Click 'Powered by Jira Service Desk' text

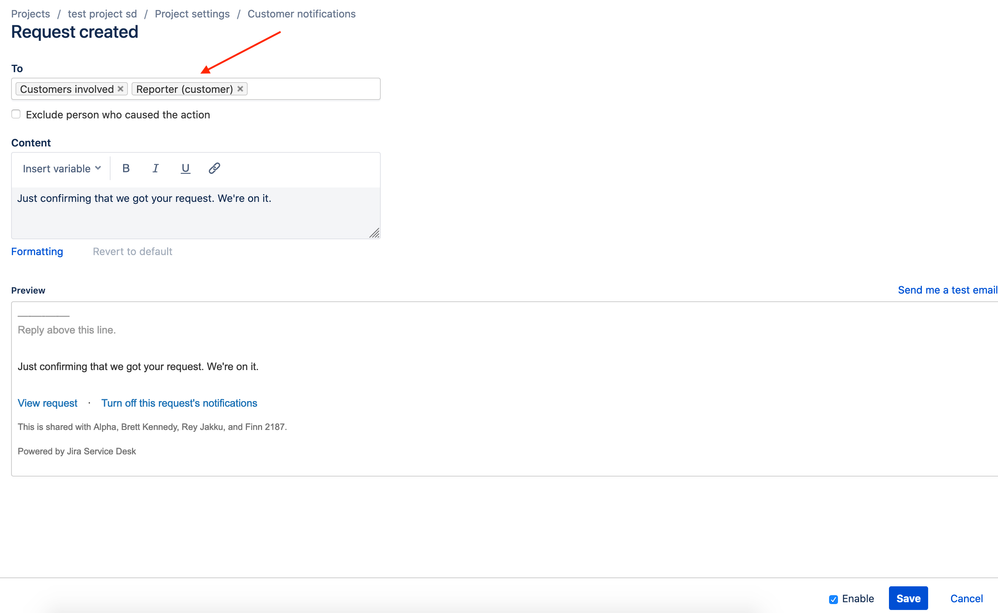[77, 451]
